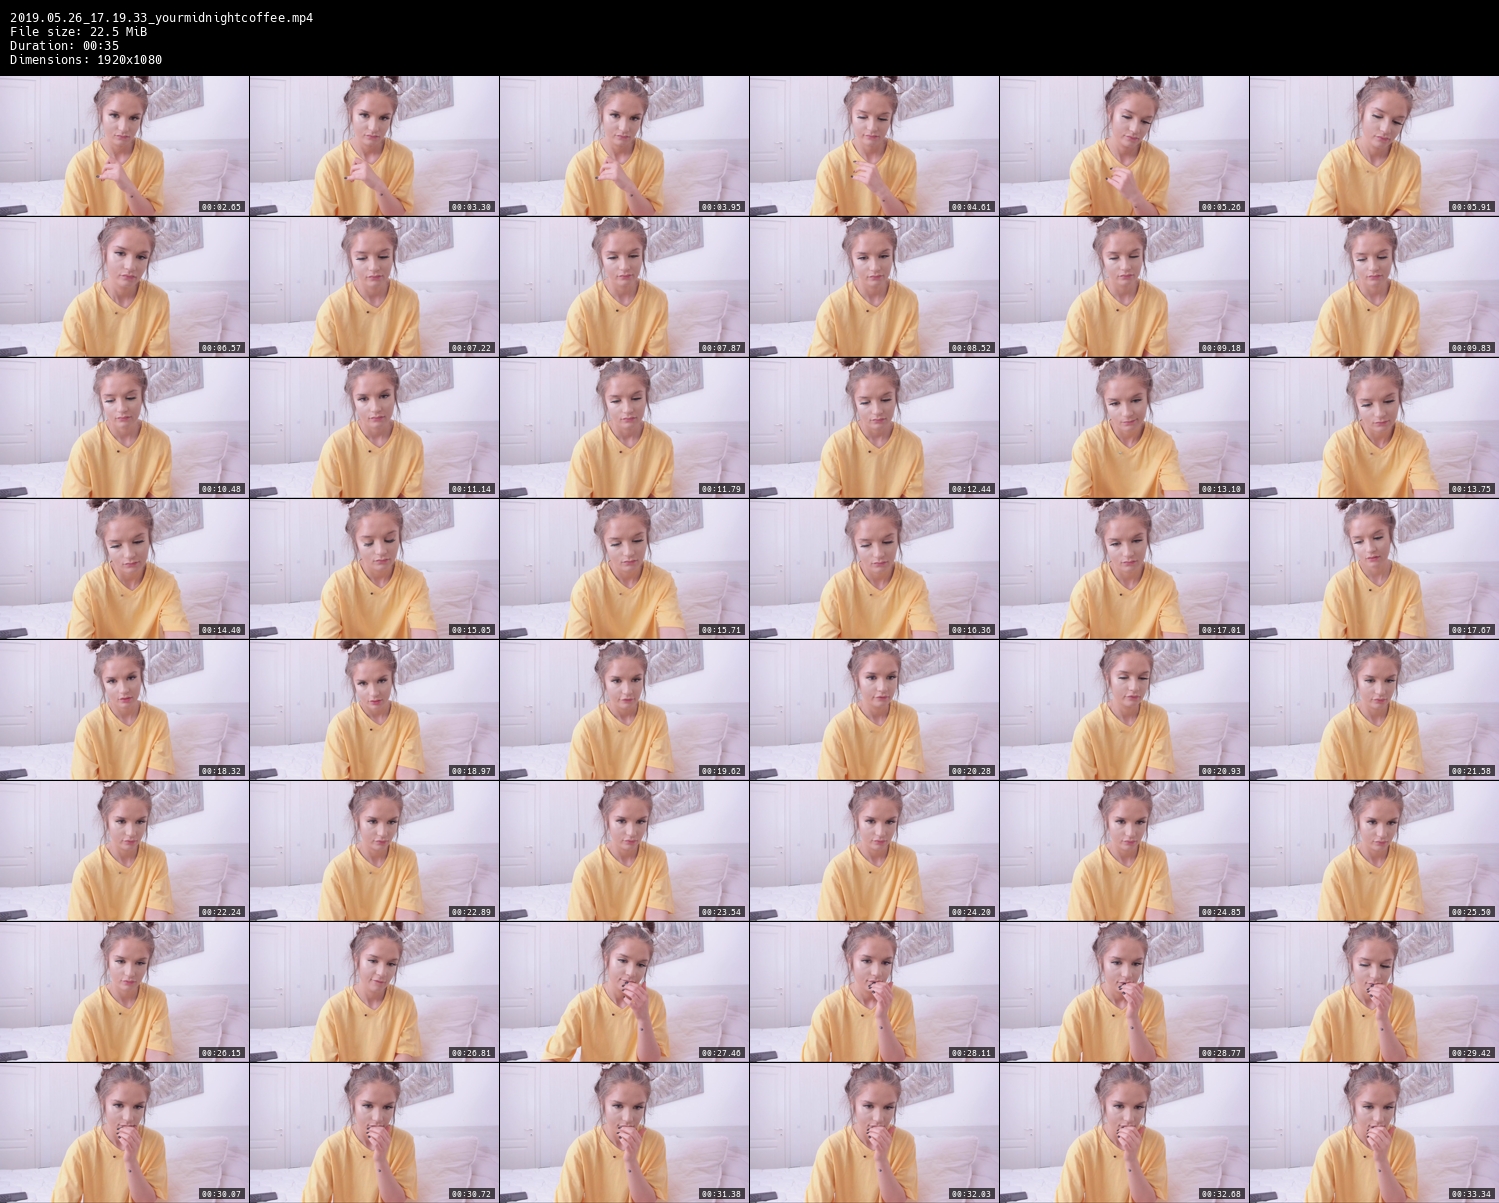Jump to thumbnail labeled 00:18.97
This screenshot has width=1499, height=1203.
pyautogui.click(x=374, y=710)
